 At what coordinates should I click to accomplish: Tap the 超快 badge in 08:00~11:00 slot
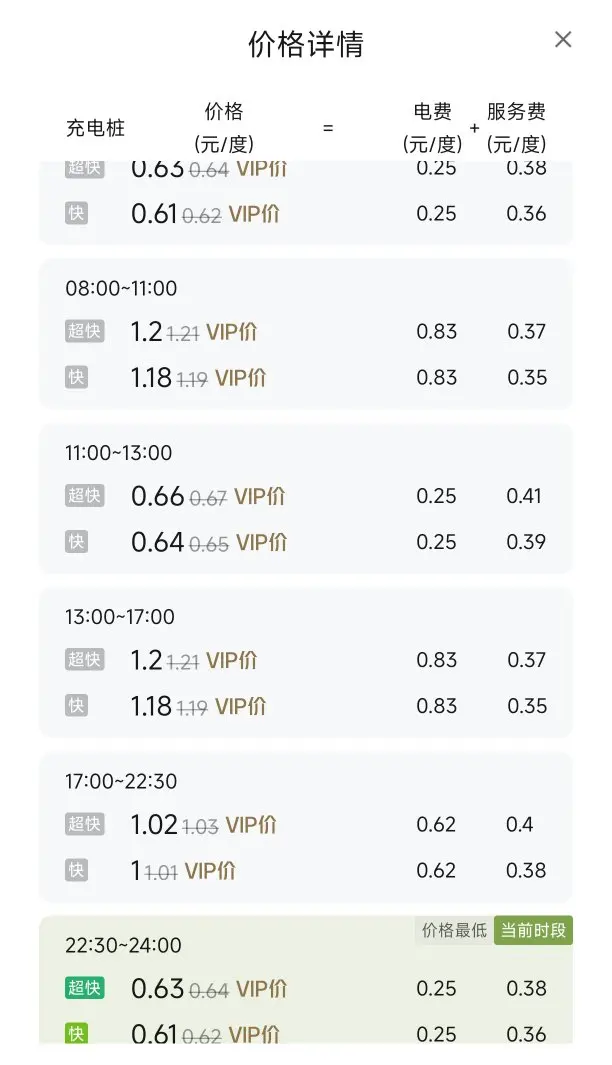click(85, 332)
